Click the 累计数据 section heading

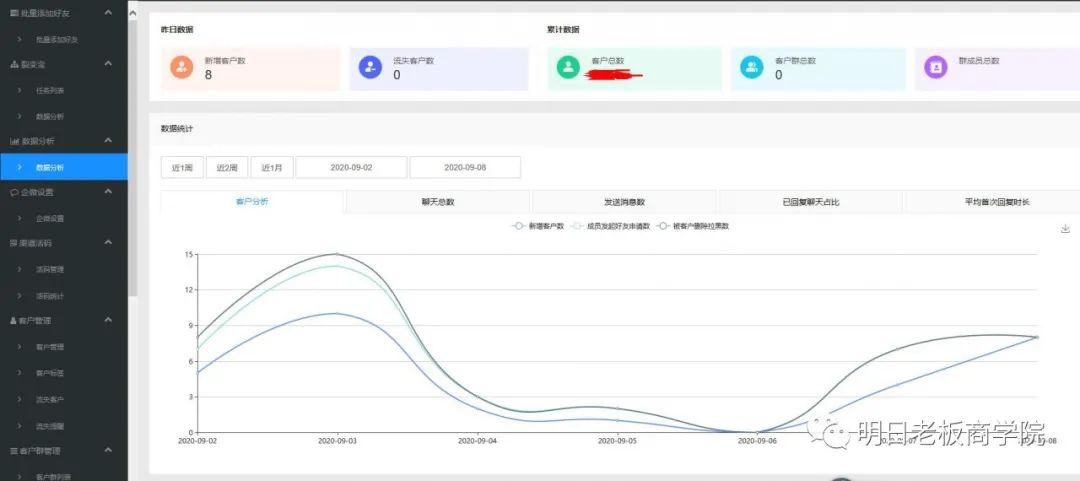pyautogui.click(x=563, y=30)
